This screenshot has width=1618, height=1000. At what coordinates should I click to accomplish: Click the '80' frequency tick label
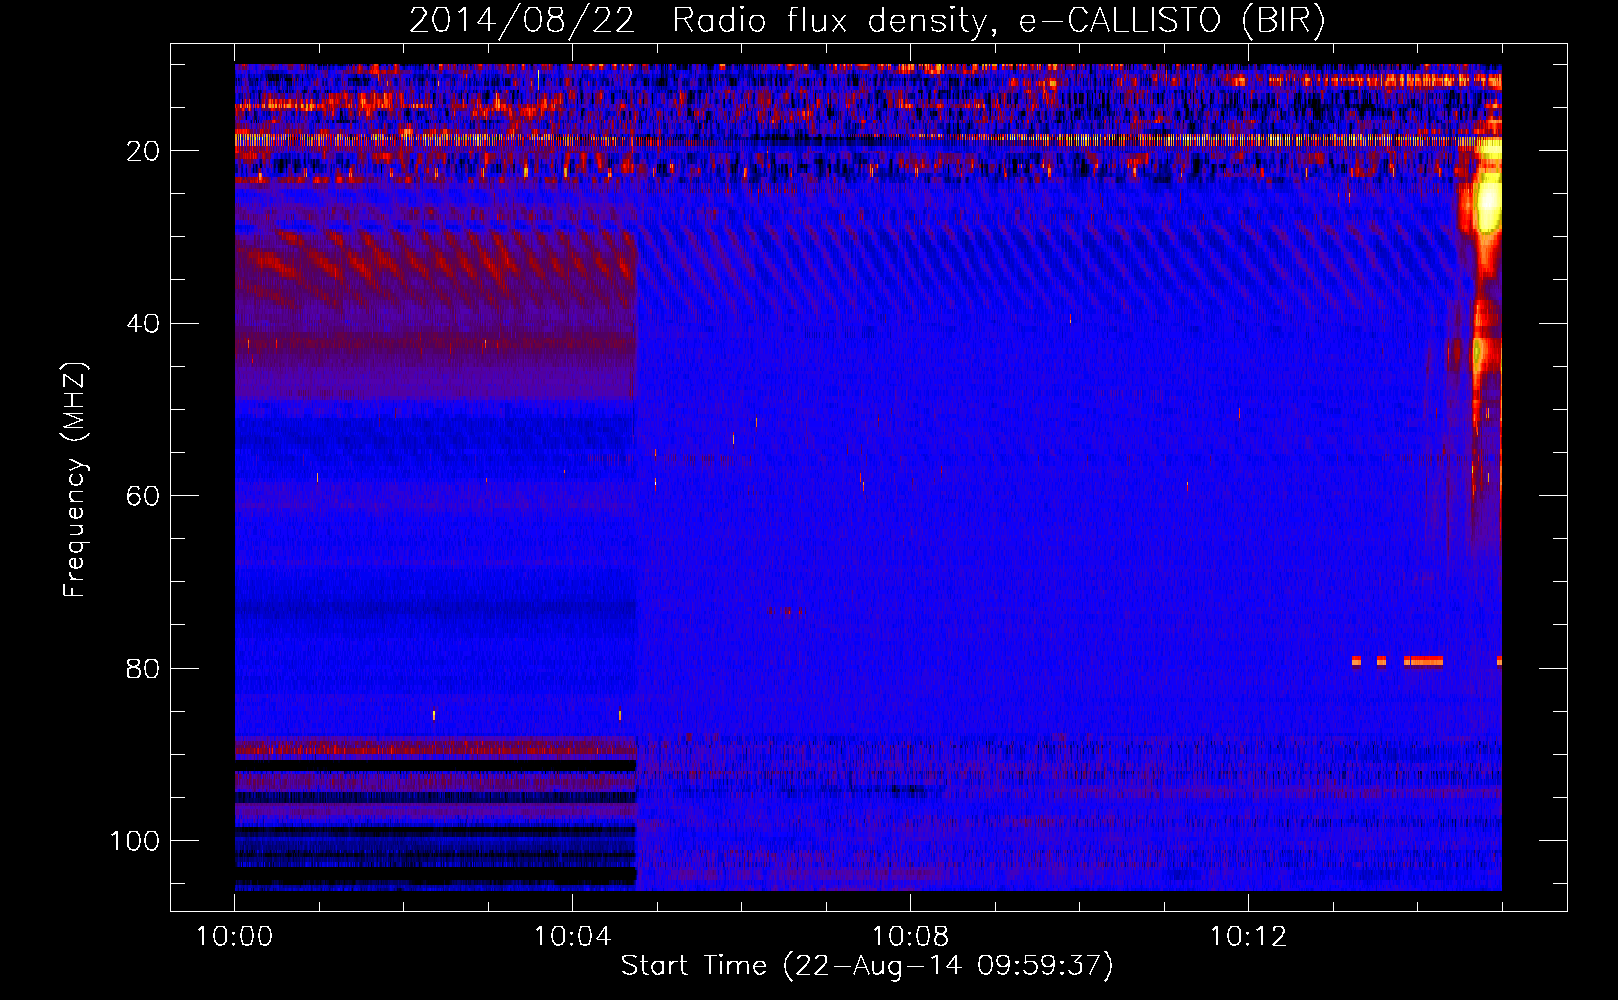pos(143,669)
